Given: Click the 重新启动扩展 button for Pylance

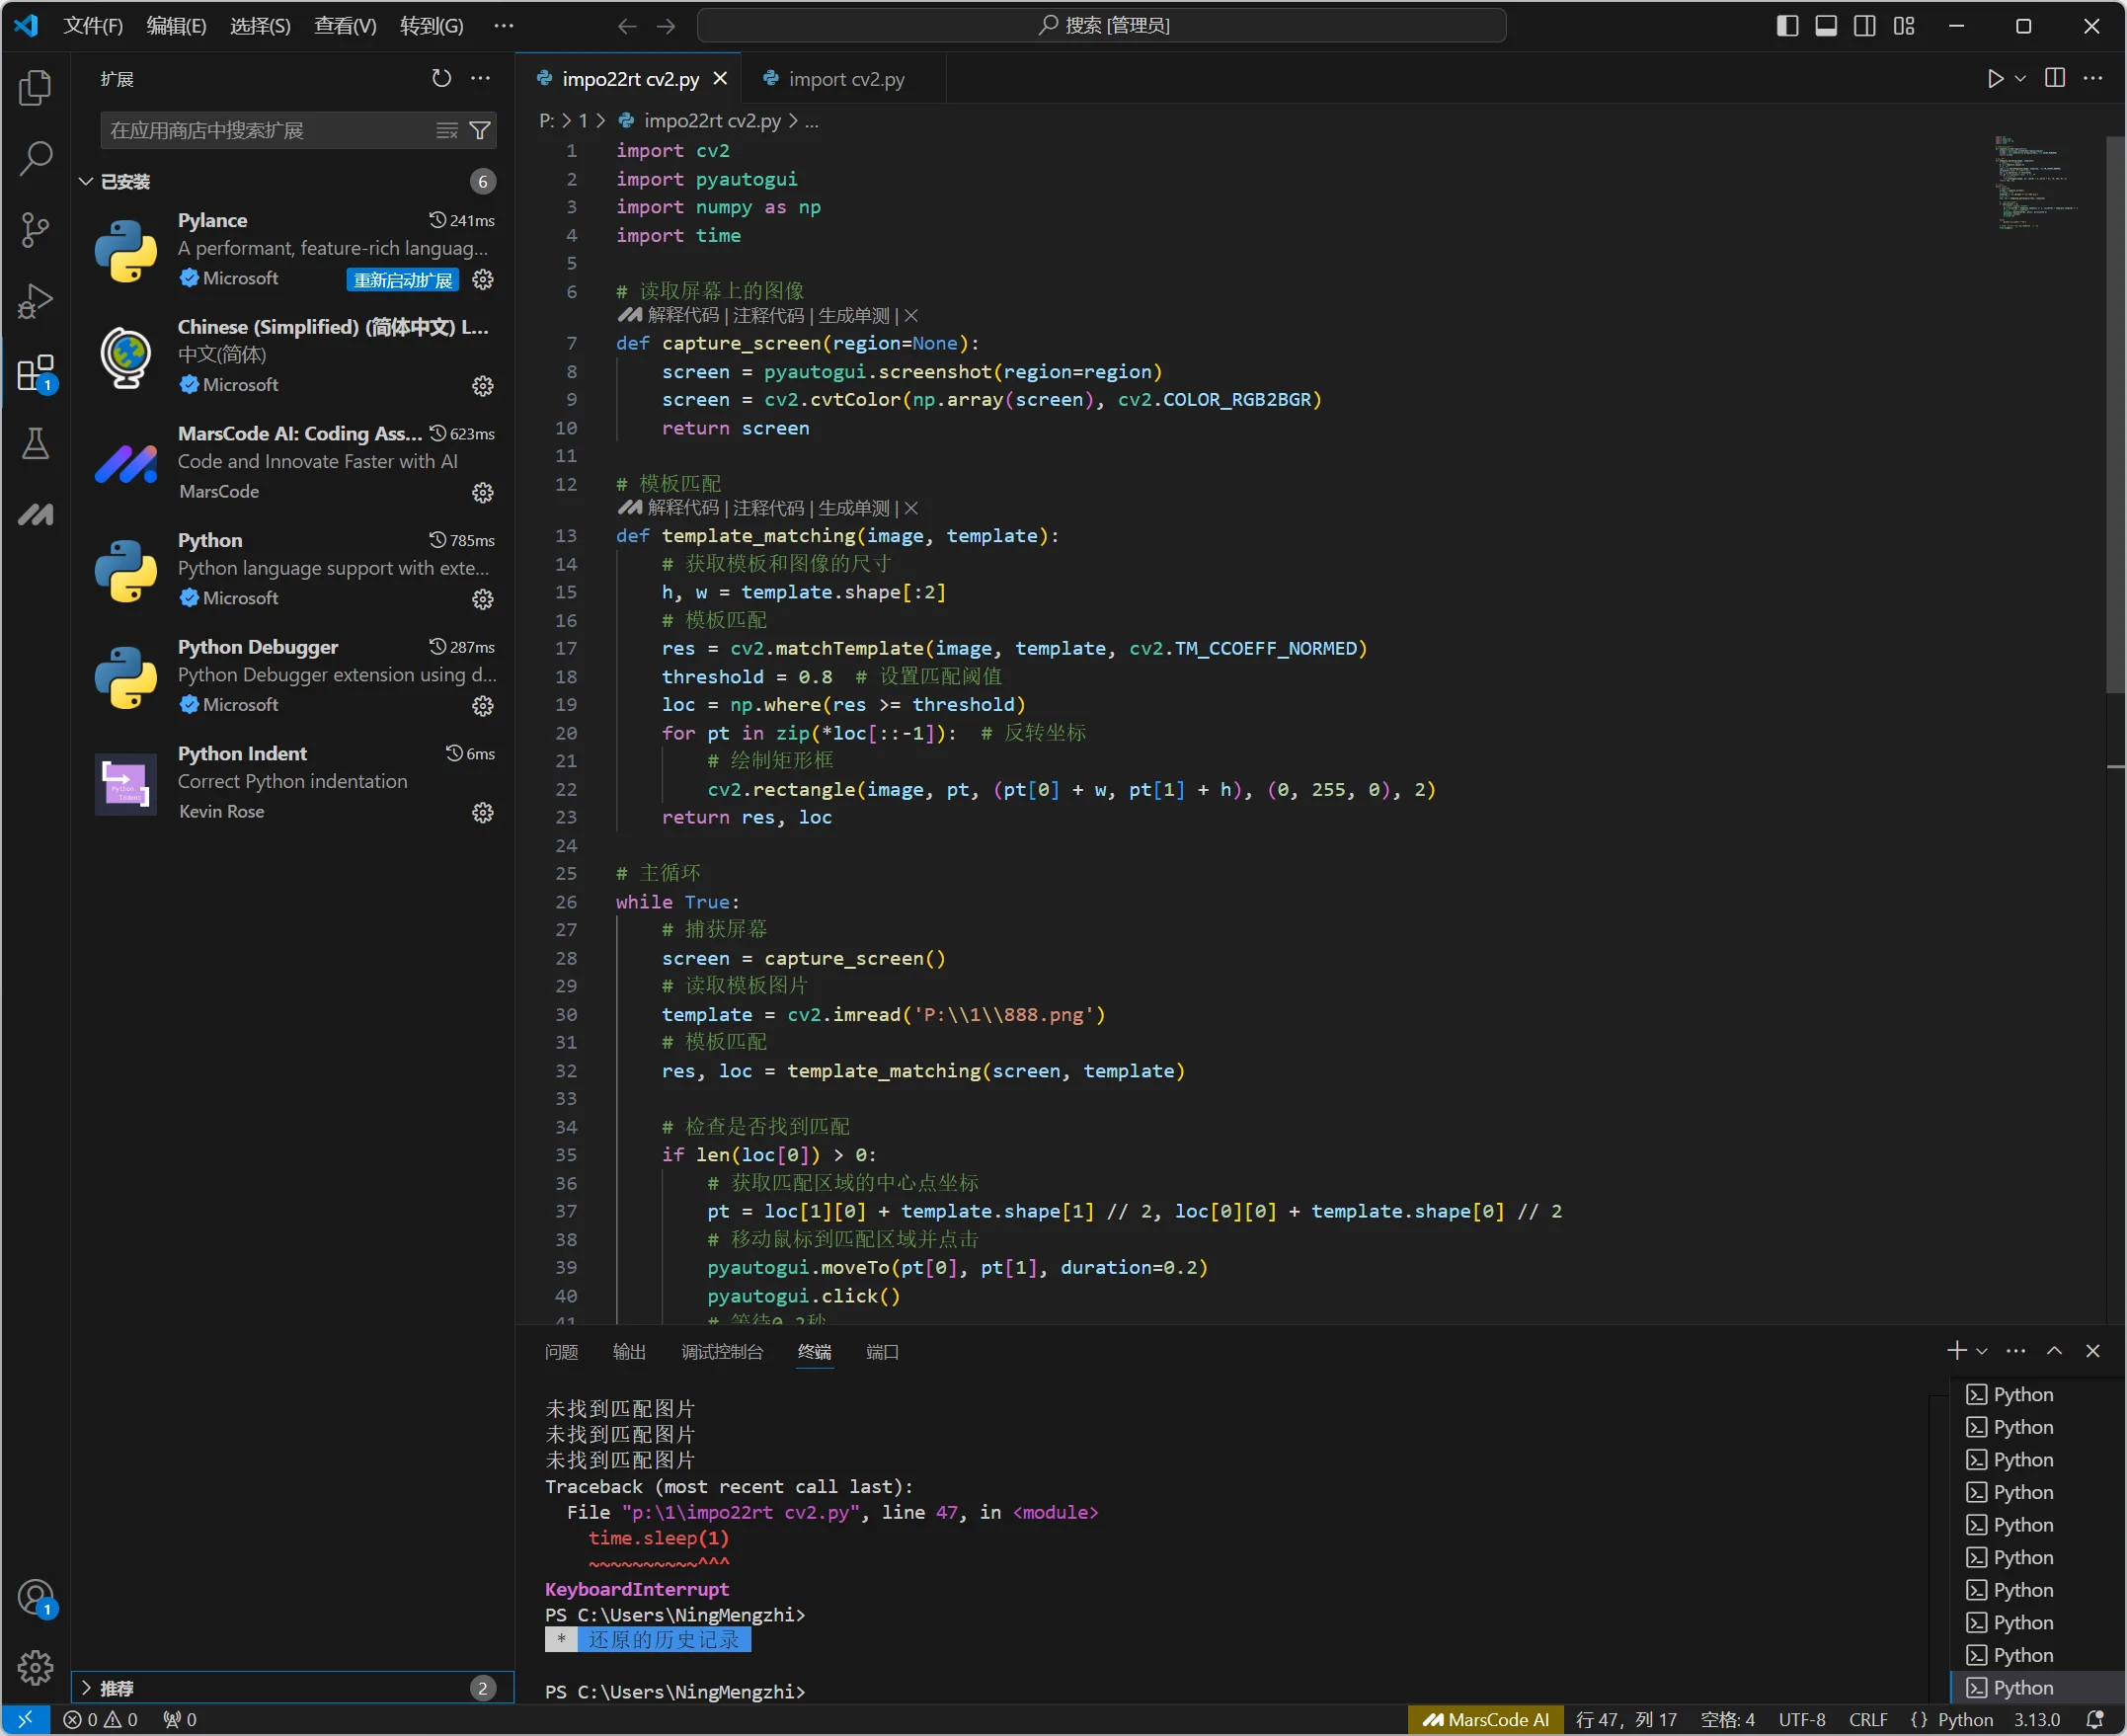Looking at the screenshot, I should (402, 280).
